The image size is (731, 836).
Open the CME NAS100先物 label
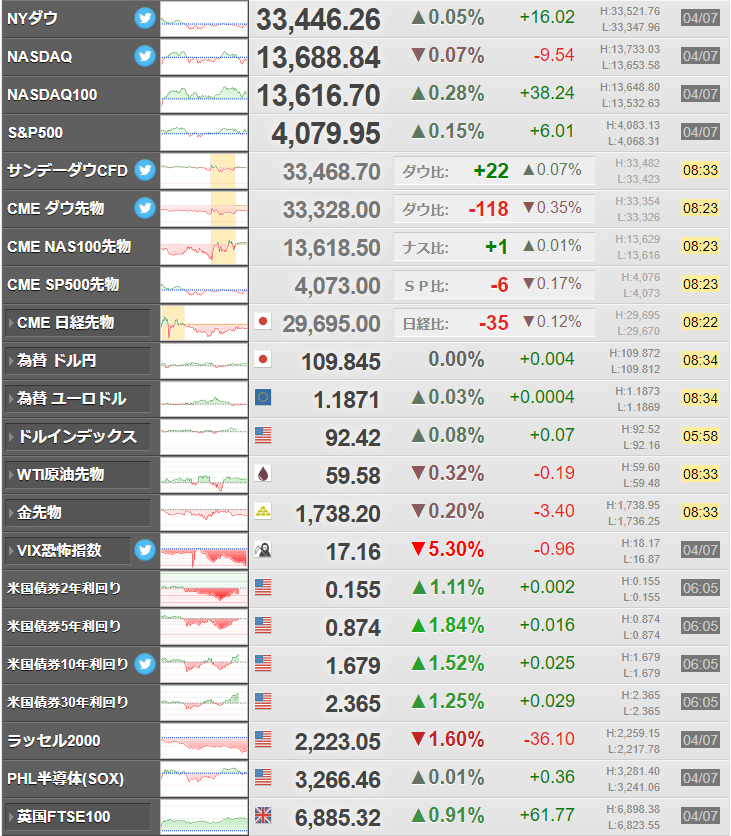coord(69,247)
